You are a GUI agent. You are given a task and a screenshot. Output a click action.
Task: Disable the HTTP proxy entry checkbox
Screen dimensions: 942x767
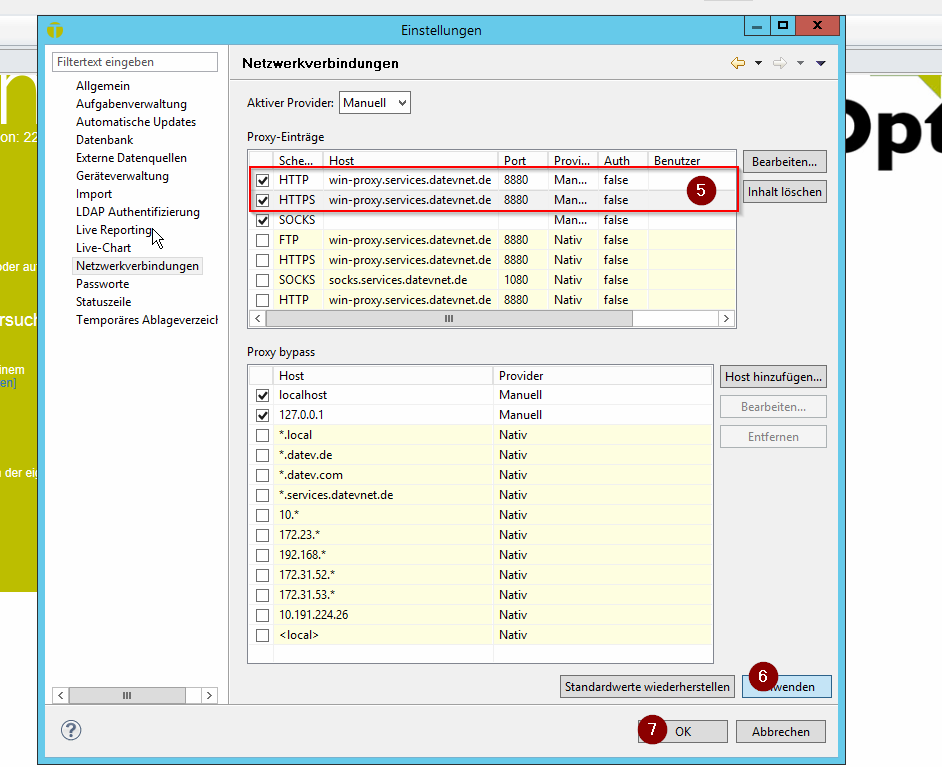pyautogui.click(x=262, y=180)
